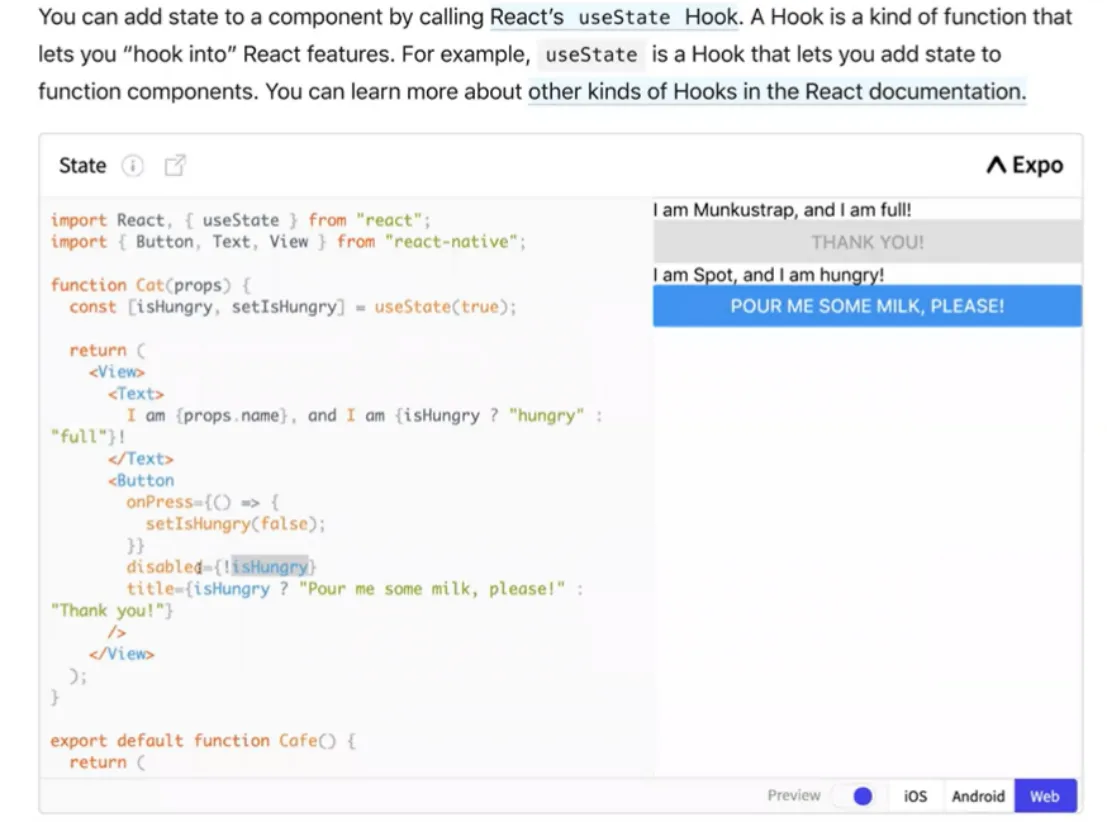The image size is (1108, 823).
Task: Click the {props.name} expression in code
Action: 232,415
